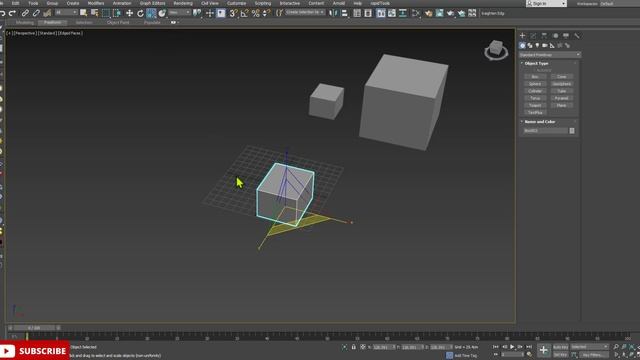Click the Cylinder primitive button
The image size is (640, 360).
(x=535, y=91)
